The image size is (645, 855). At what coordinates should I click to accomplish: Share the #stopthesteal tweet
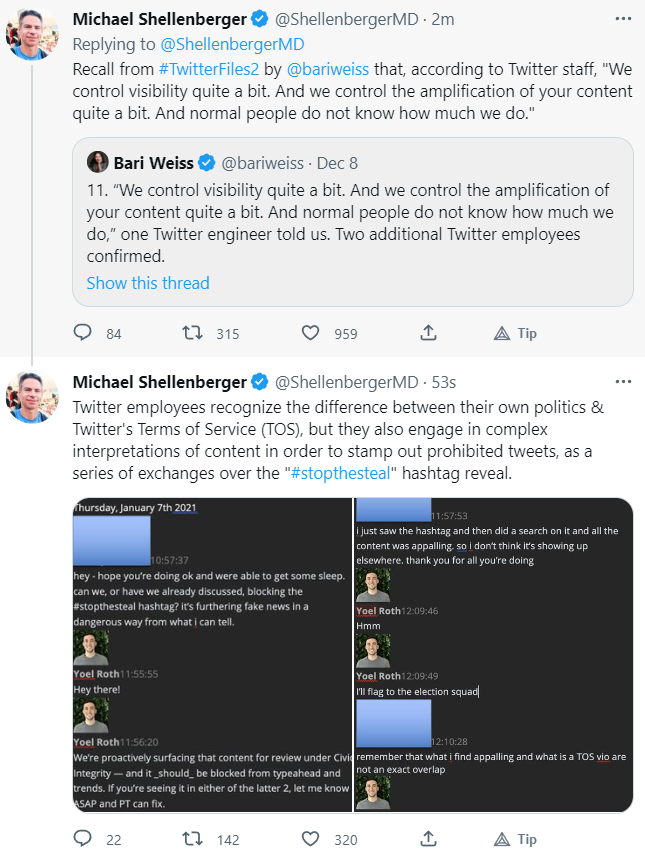[427, 838]
